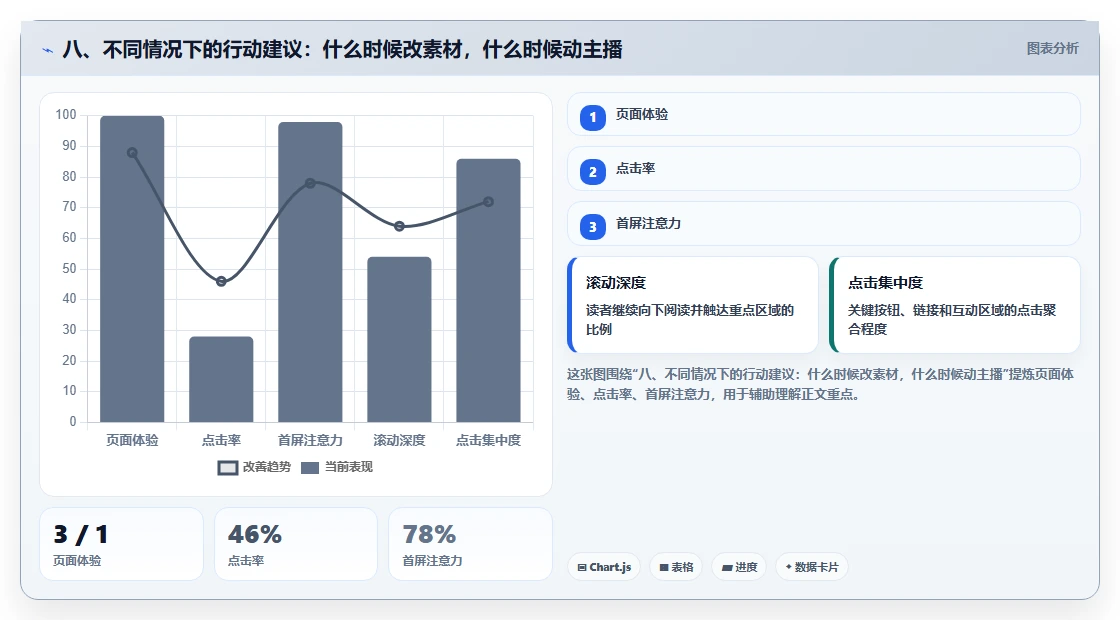Screen dimensions: 1120x620
Task: Click the trend line point on 点击集中度 bar
Action: [x=489, y=202]
